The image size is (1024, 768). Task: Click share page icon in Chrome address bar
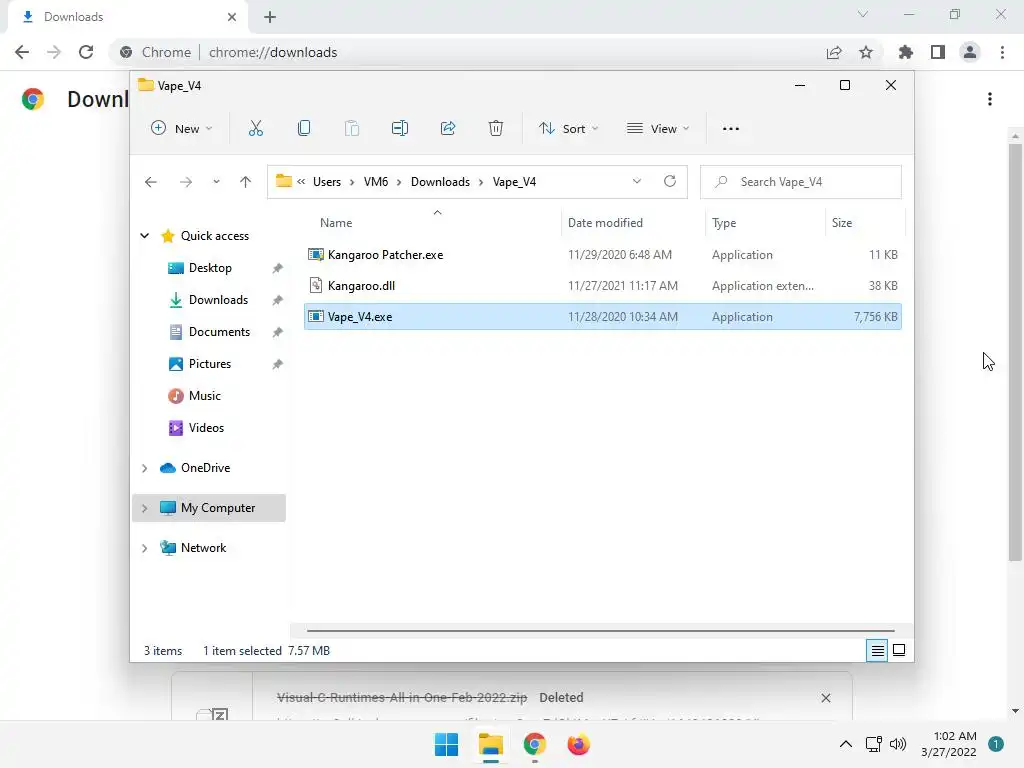(x=834, y=52)
